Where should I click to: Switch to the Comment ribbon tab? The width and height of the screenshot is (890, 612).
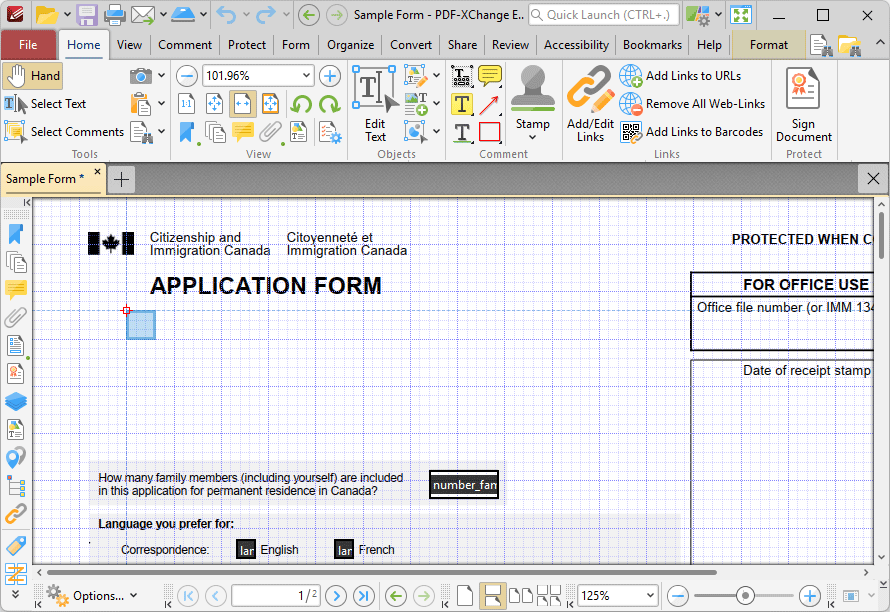point(184,45)
